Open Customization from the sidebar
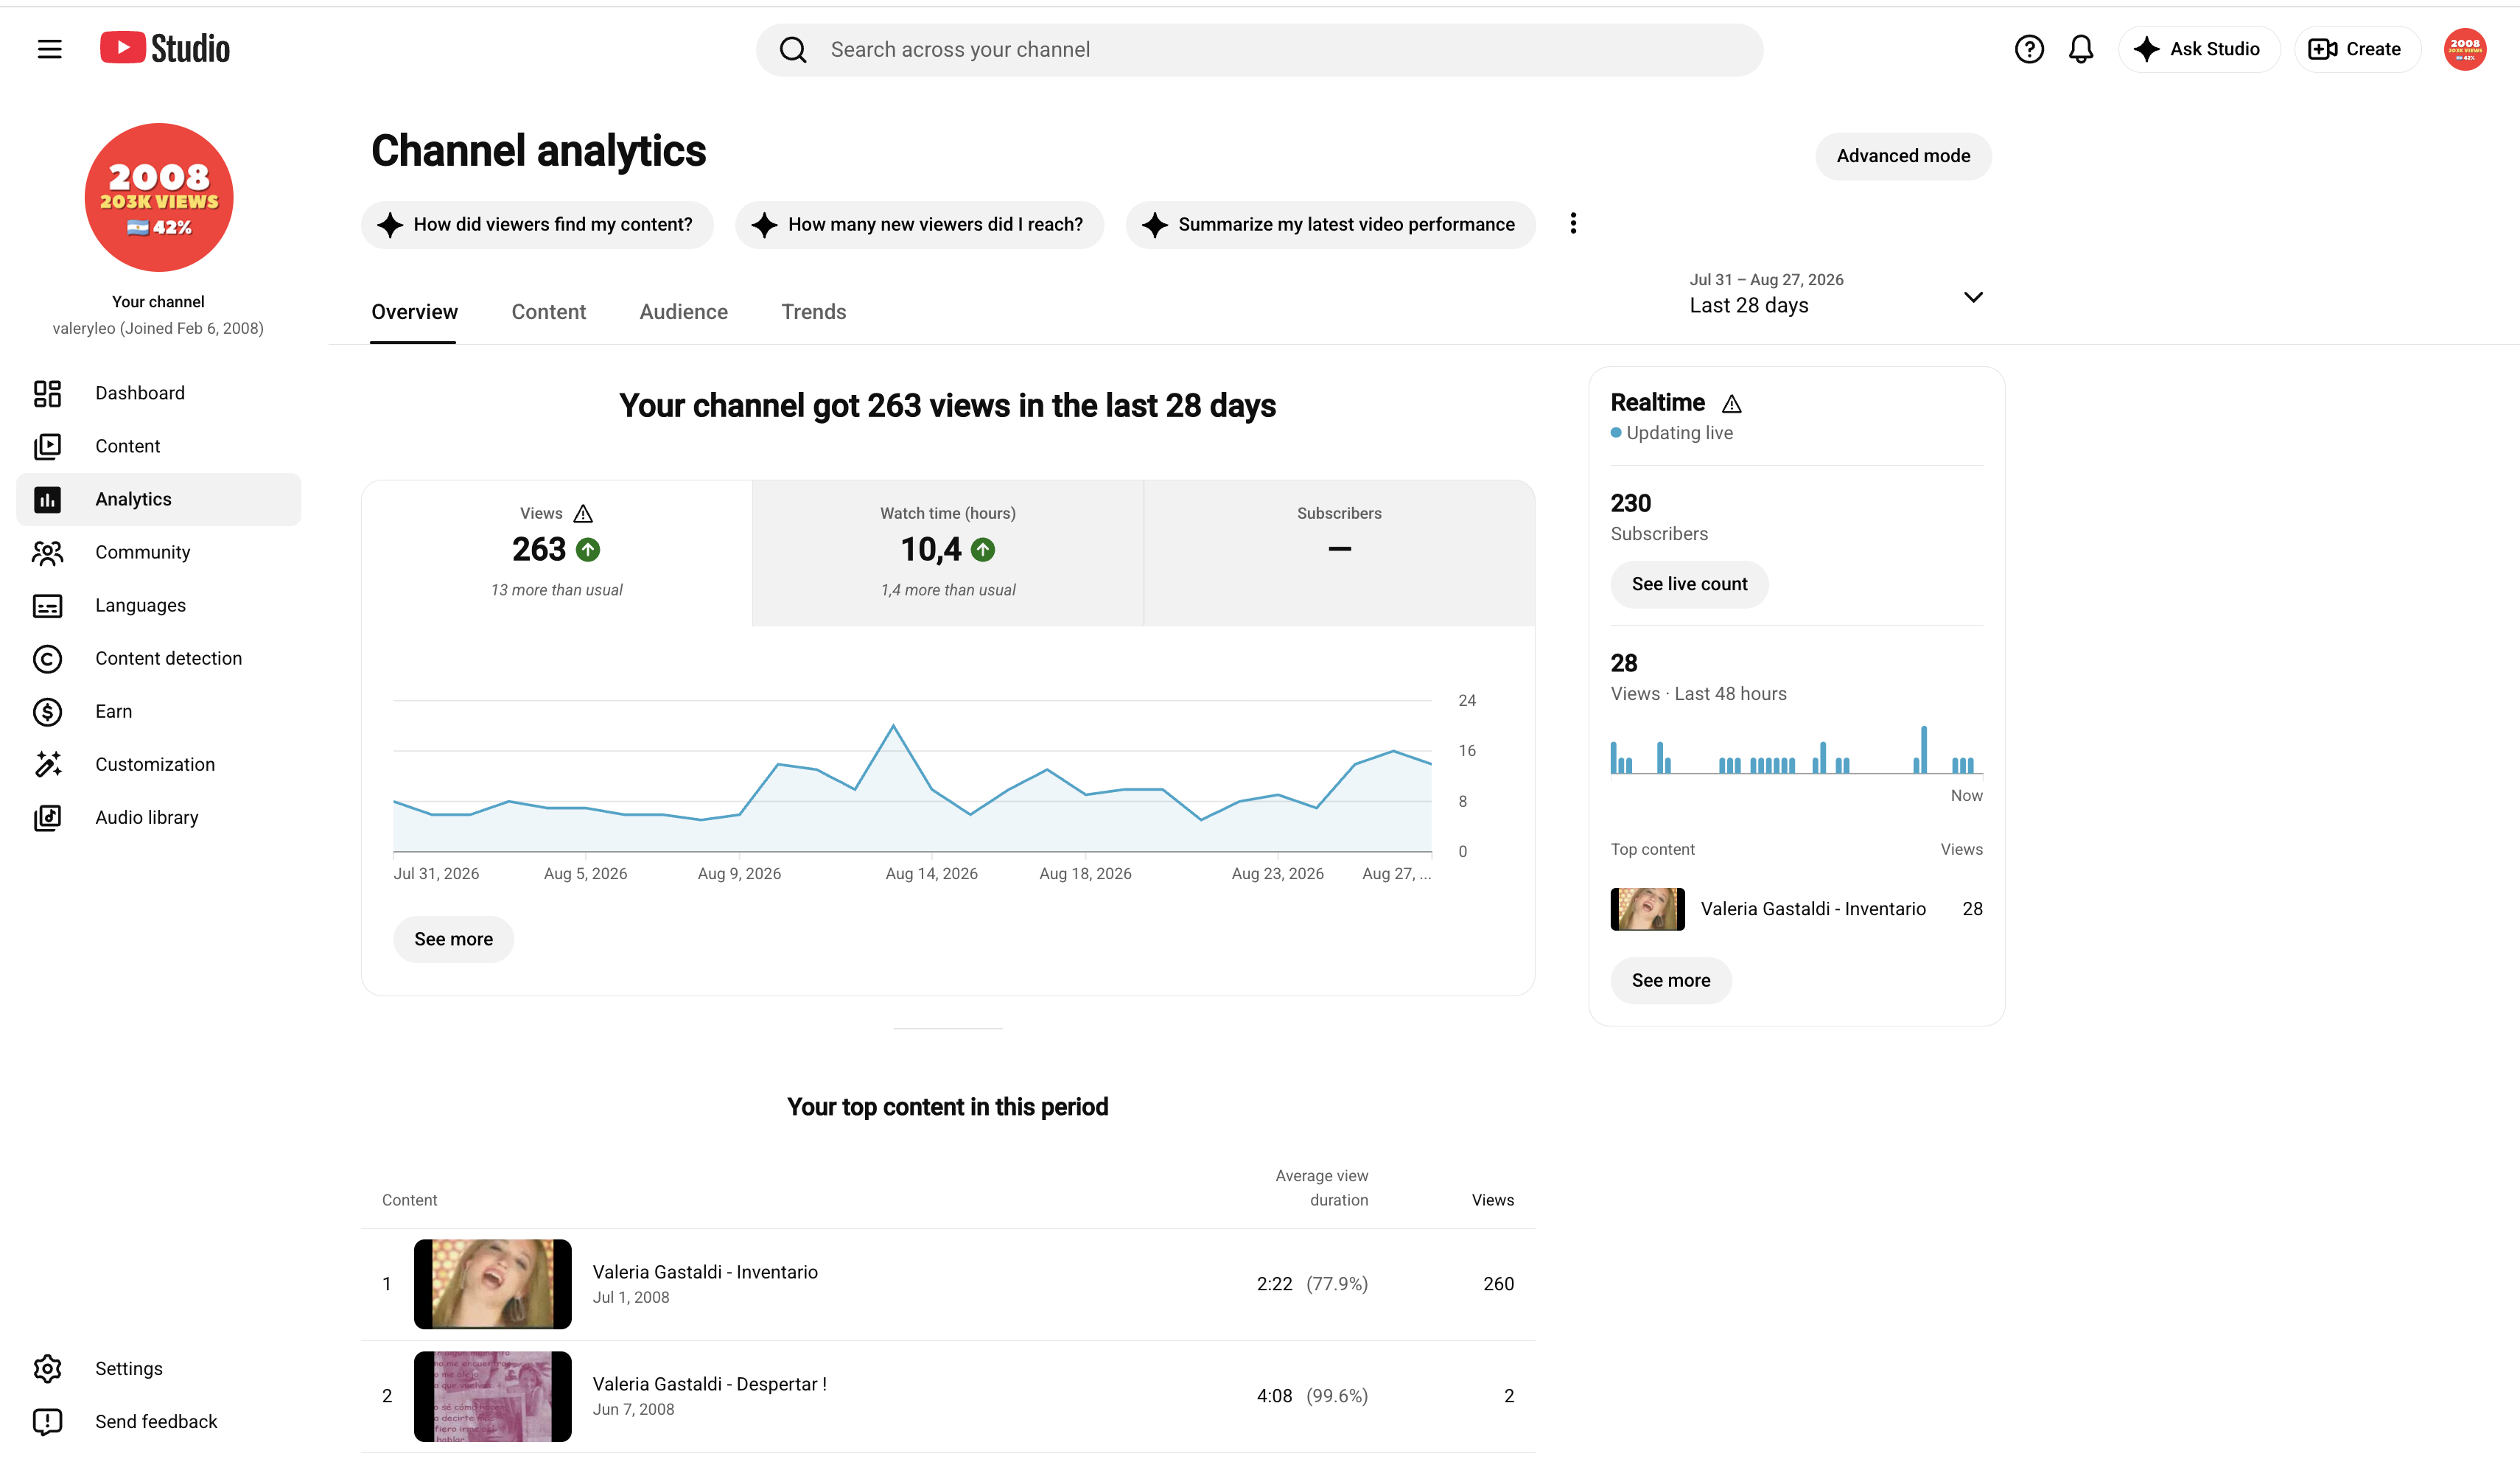This screenshot has width=2520, height=1459. 158,764
